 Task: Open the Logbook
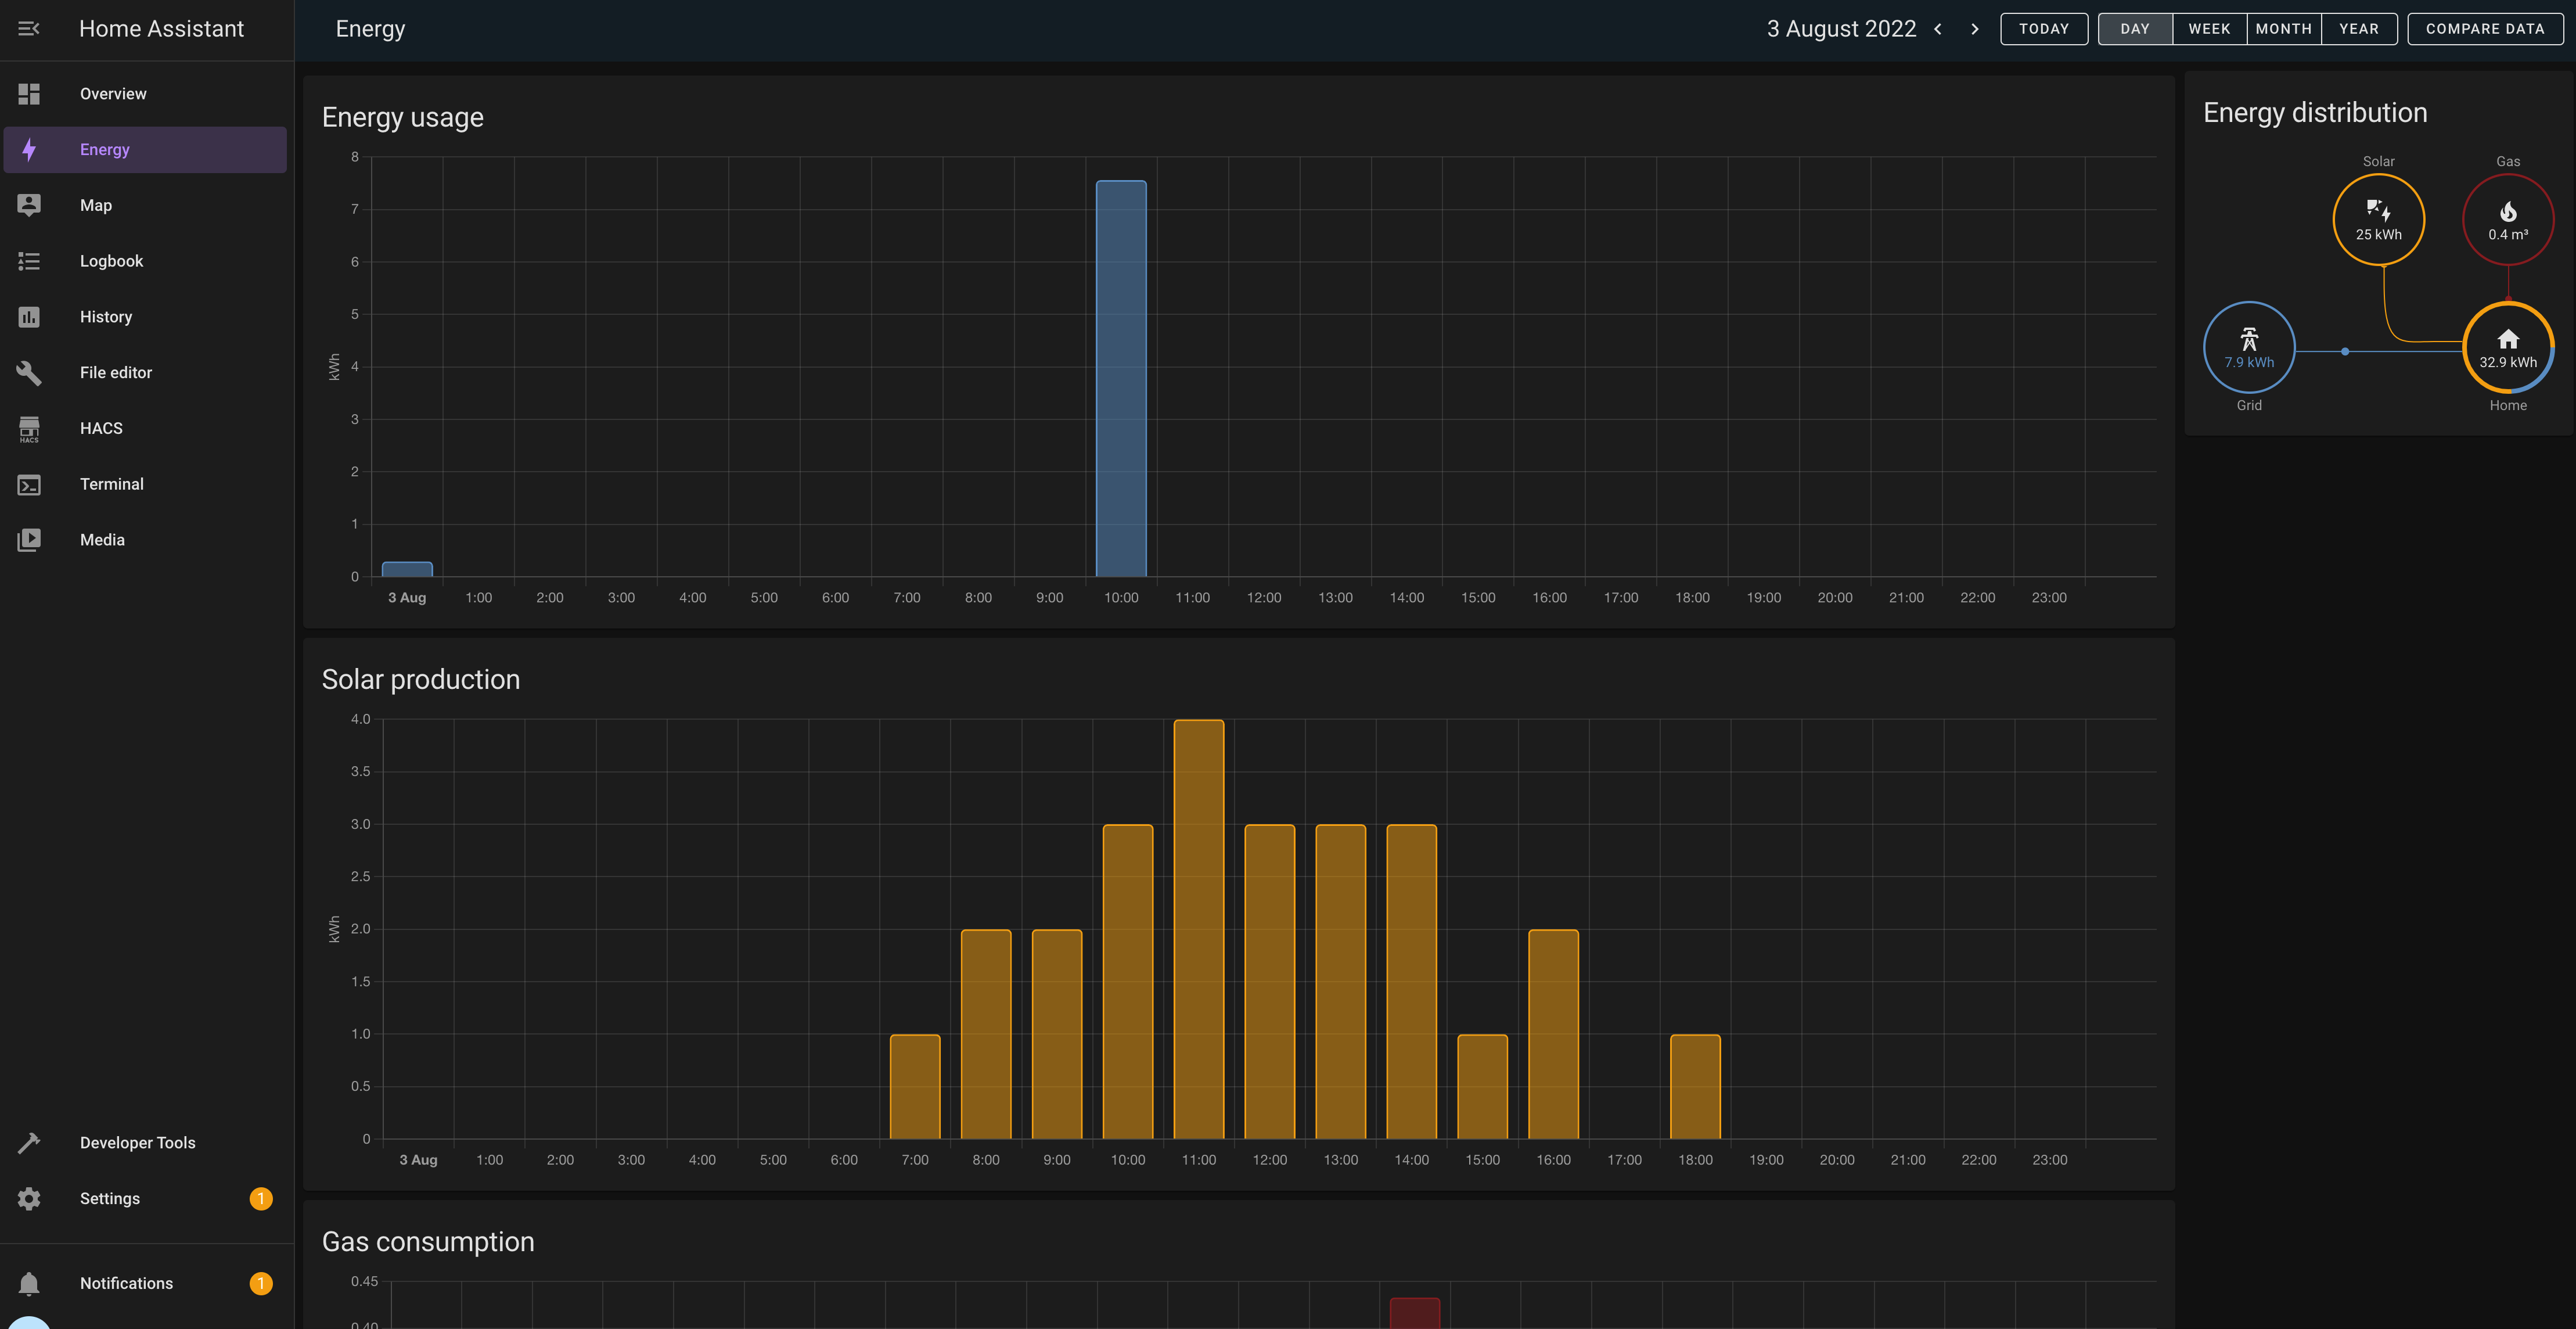point(111,261)
